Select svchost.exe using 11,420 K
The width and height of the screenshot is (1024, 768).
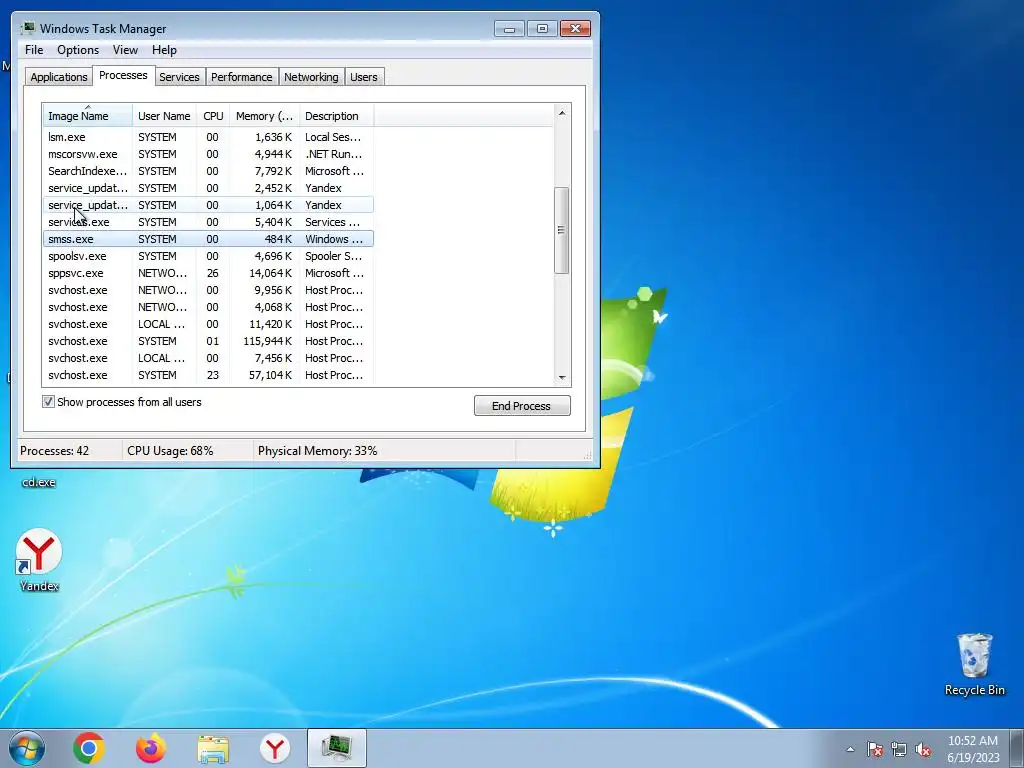click(208, 324)
